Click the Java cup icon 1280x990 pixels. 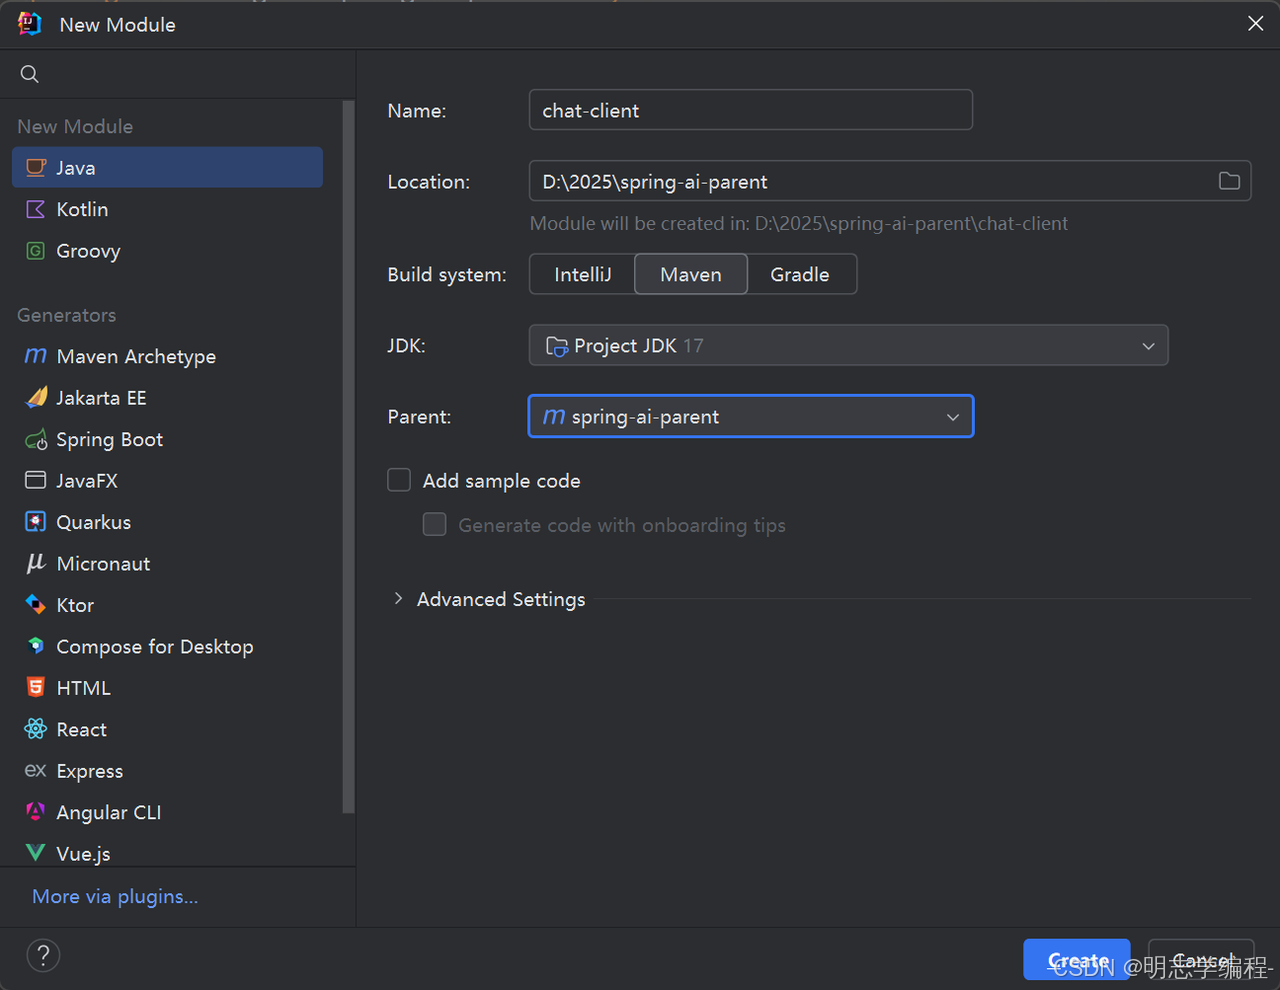point(36,167)
